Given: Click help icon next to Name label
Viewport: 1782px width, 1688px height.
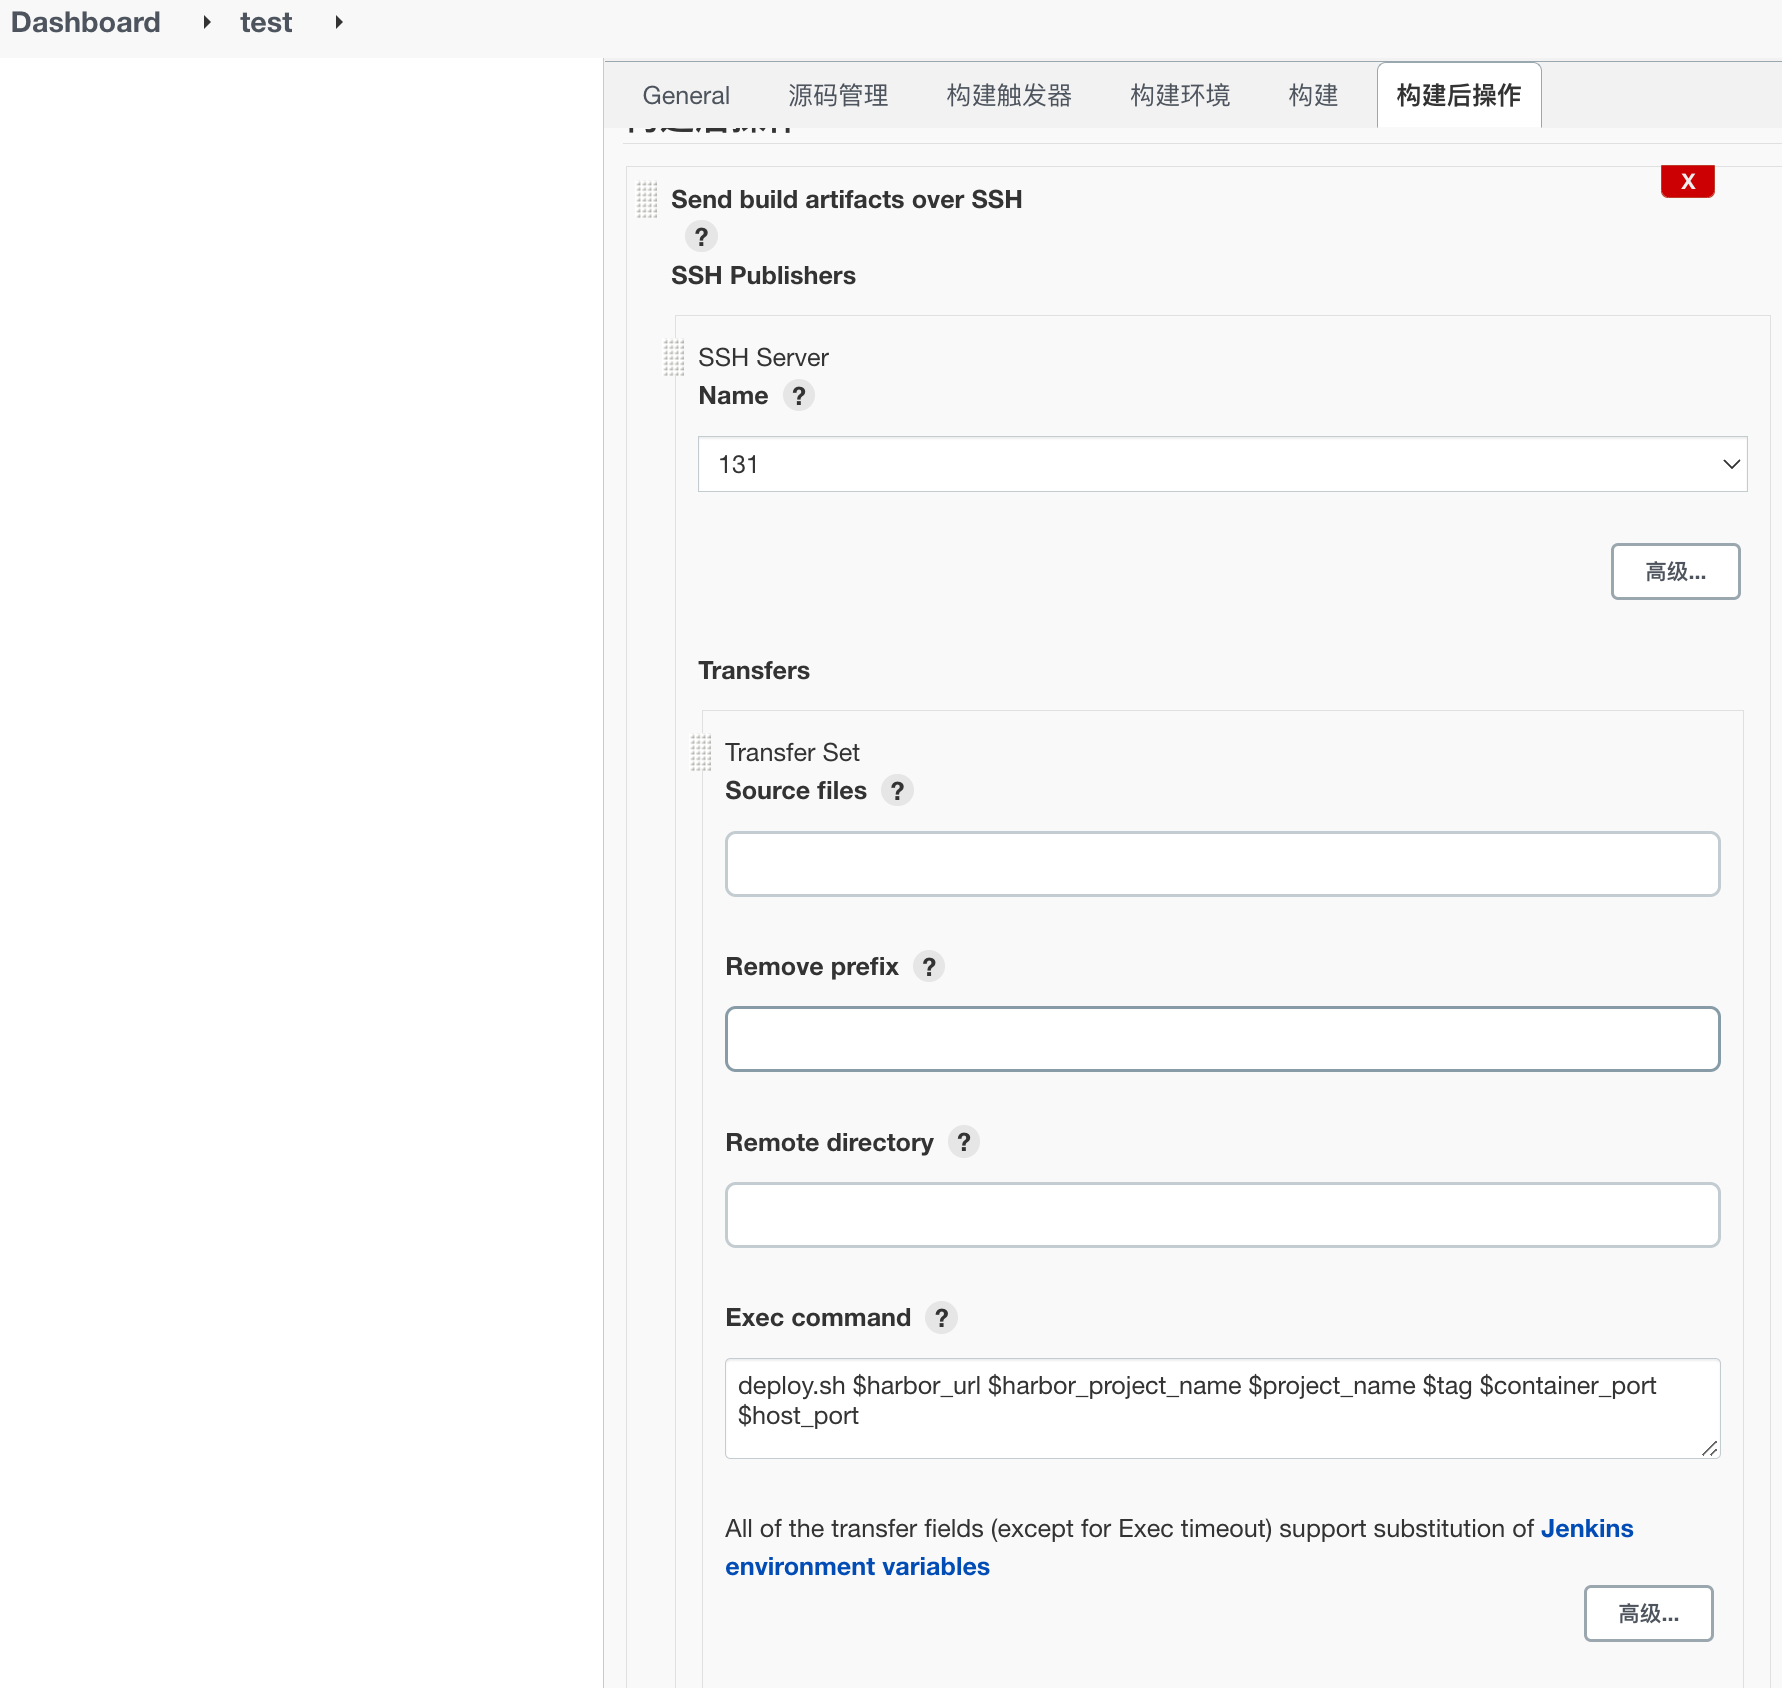Looking at the screenshot, I should pyautogui.click(x=798, y=396).
